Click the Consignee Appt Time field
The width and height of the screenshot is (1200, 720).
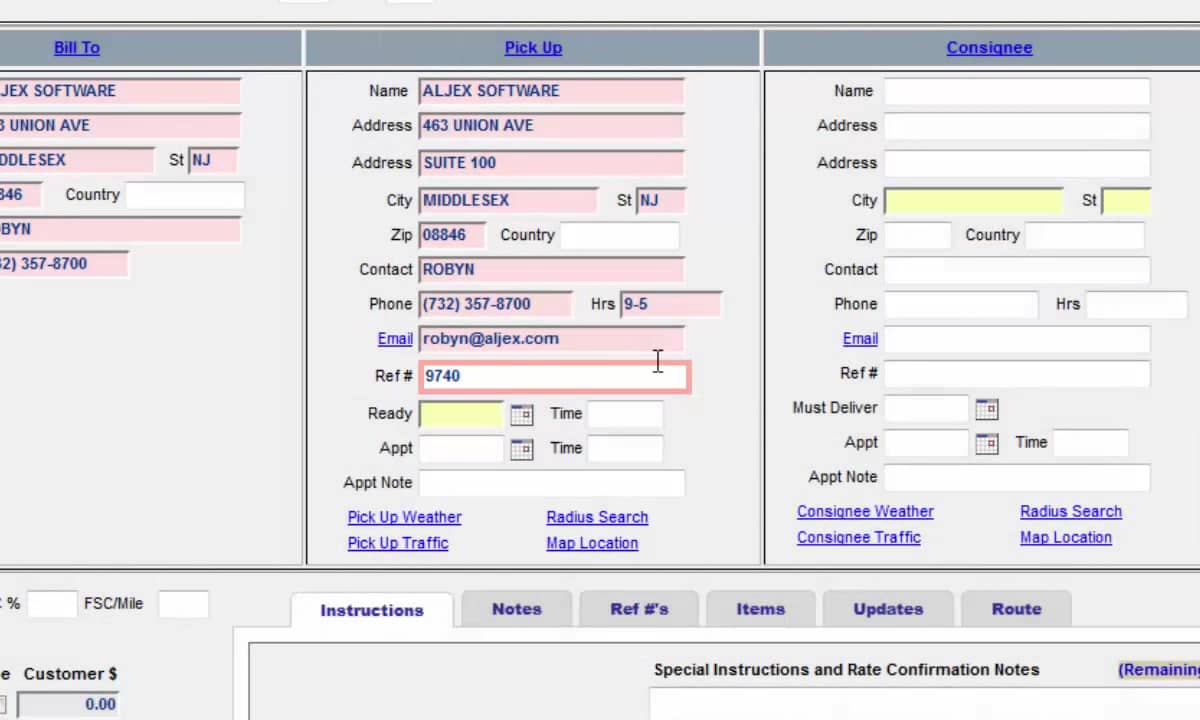(x=1091, y=443)
